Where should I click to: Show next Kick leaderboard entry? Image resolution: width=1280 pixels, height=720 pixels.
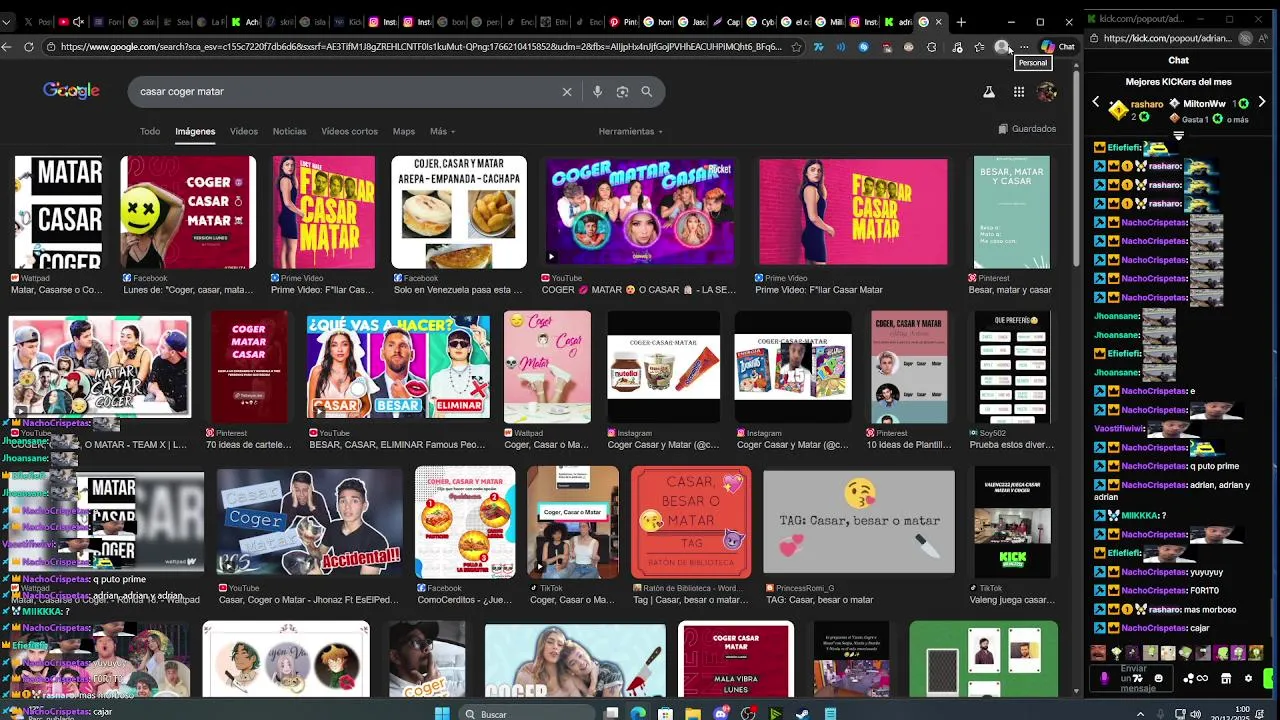tap(1262, 102)
